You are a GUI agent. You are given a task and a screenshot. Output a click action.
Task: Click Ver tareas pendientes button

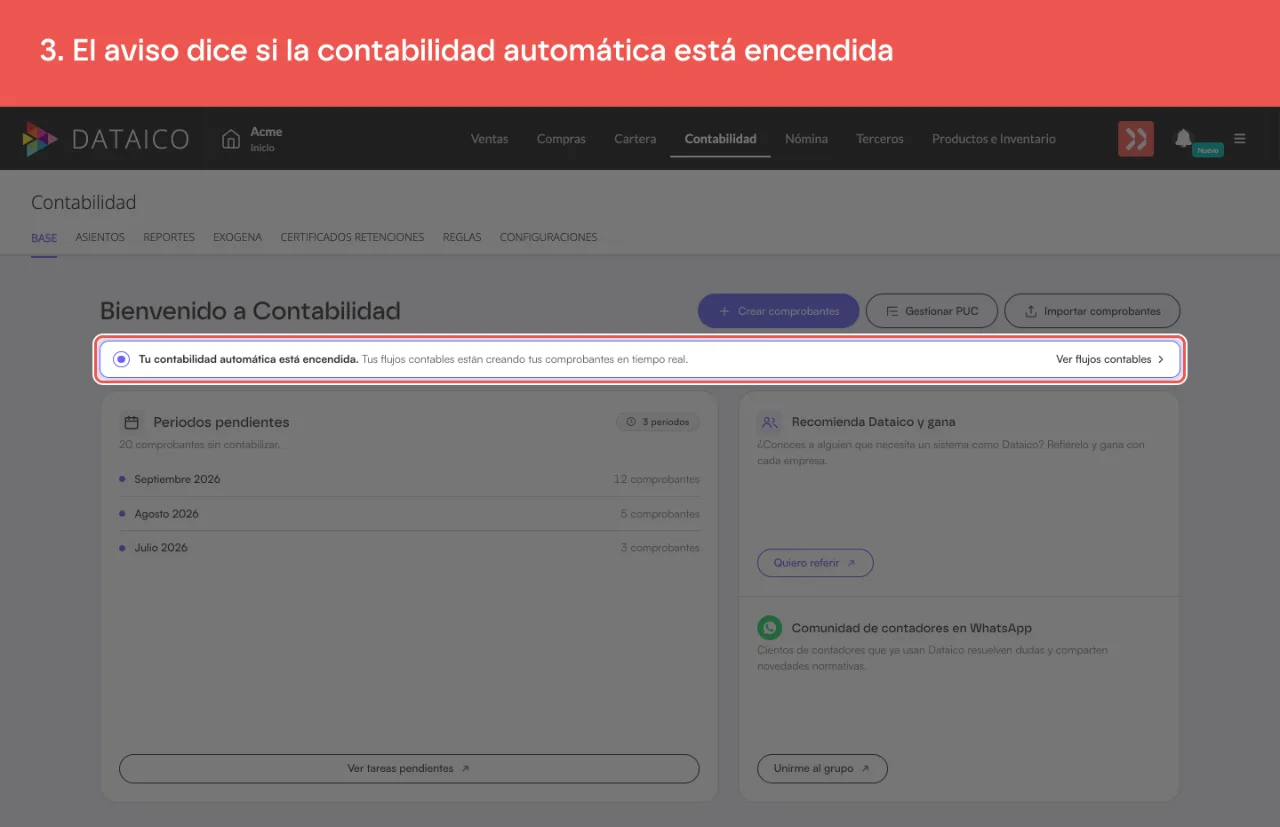(409, 769)
